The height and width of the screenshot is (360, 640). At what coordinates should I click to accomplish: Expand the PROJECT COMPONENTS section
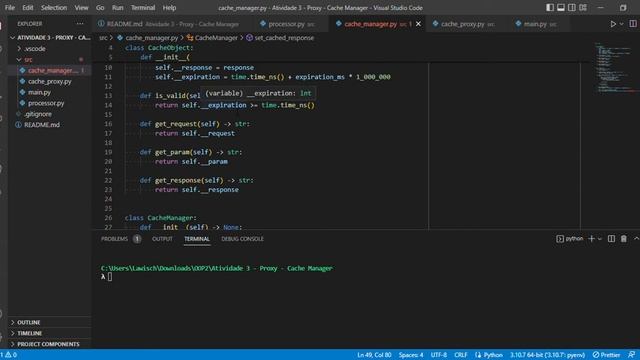tap(50, 344)
